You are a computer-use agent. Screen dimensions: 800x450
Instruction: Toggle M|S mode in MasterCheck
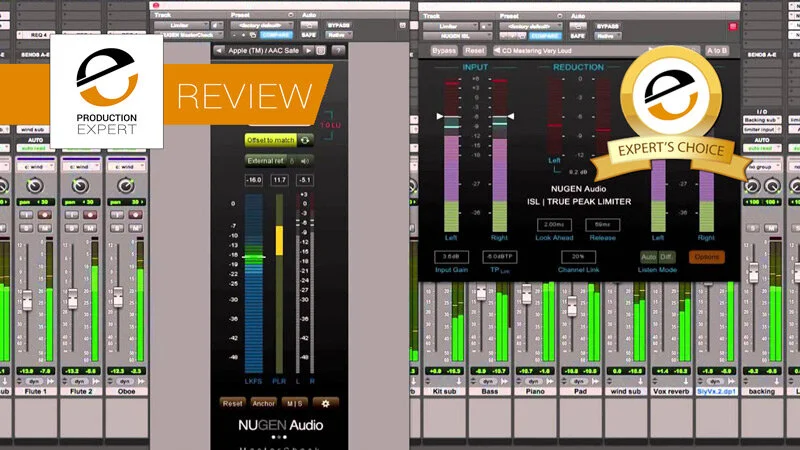tap(294, 404)
